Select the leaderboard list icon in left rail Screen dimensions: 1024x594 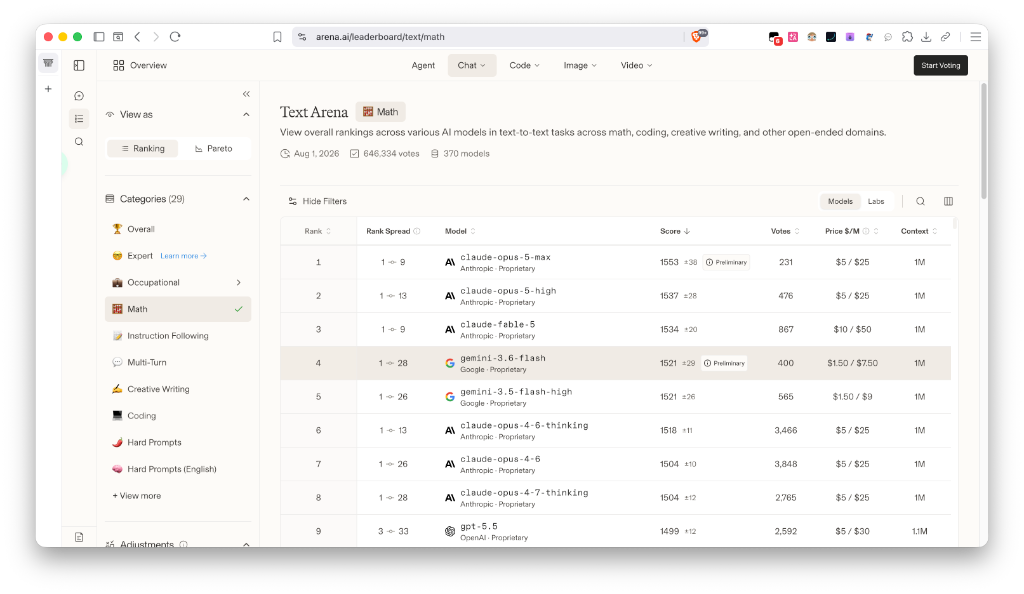pos(79,119)
